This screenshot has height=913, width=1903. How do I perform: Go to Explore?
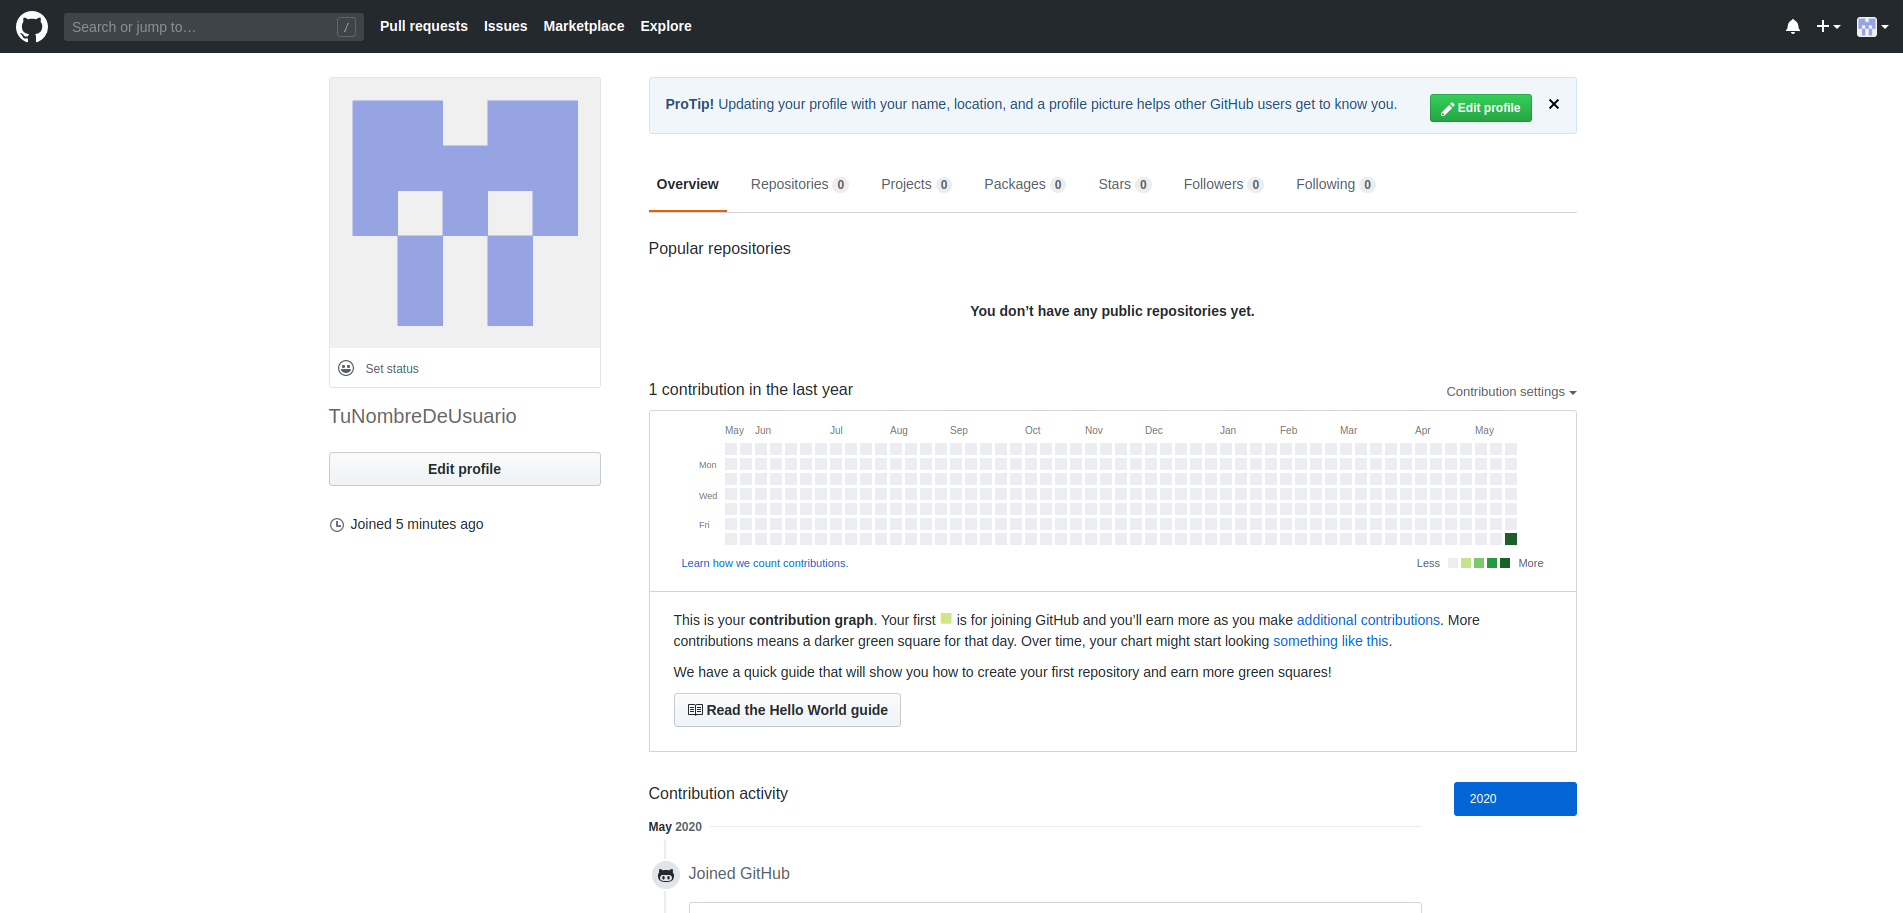pyautogui.click(x=665, y=26)
